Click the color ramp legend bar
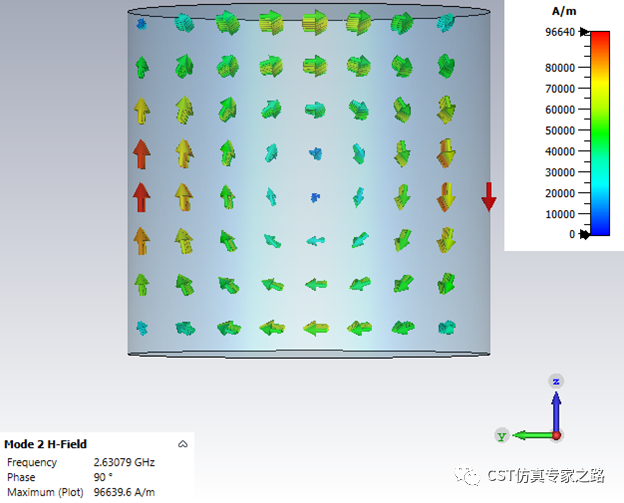Viewport: 624px width, 503px height. (x=600, y=133)
